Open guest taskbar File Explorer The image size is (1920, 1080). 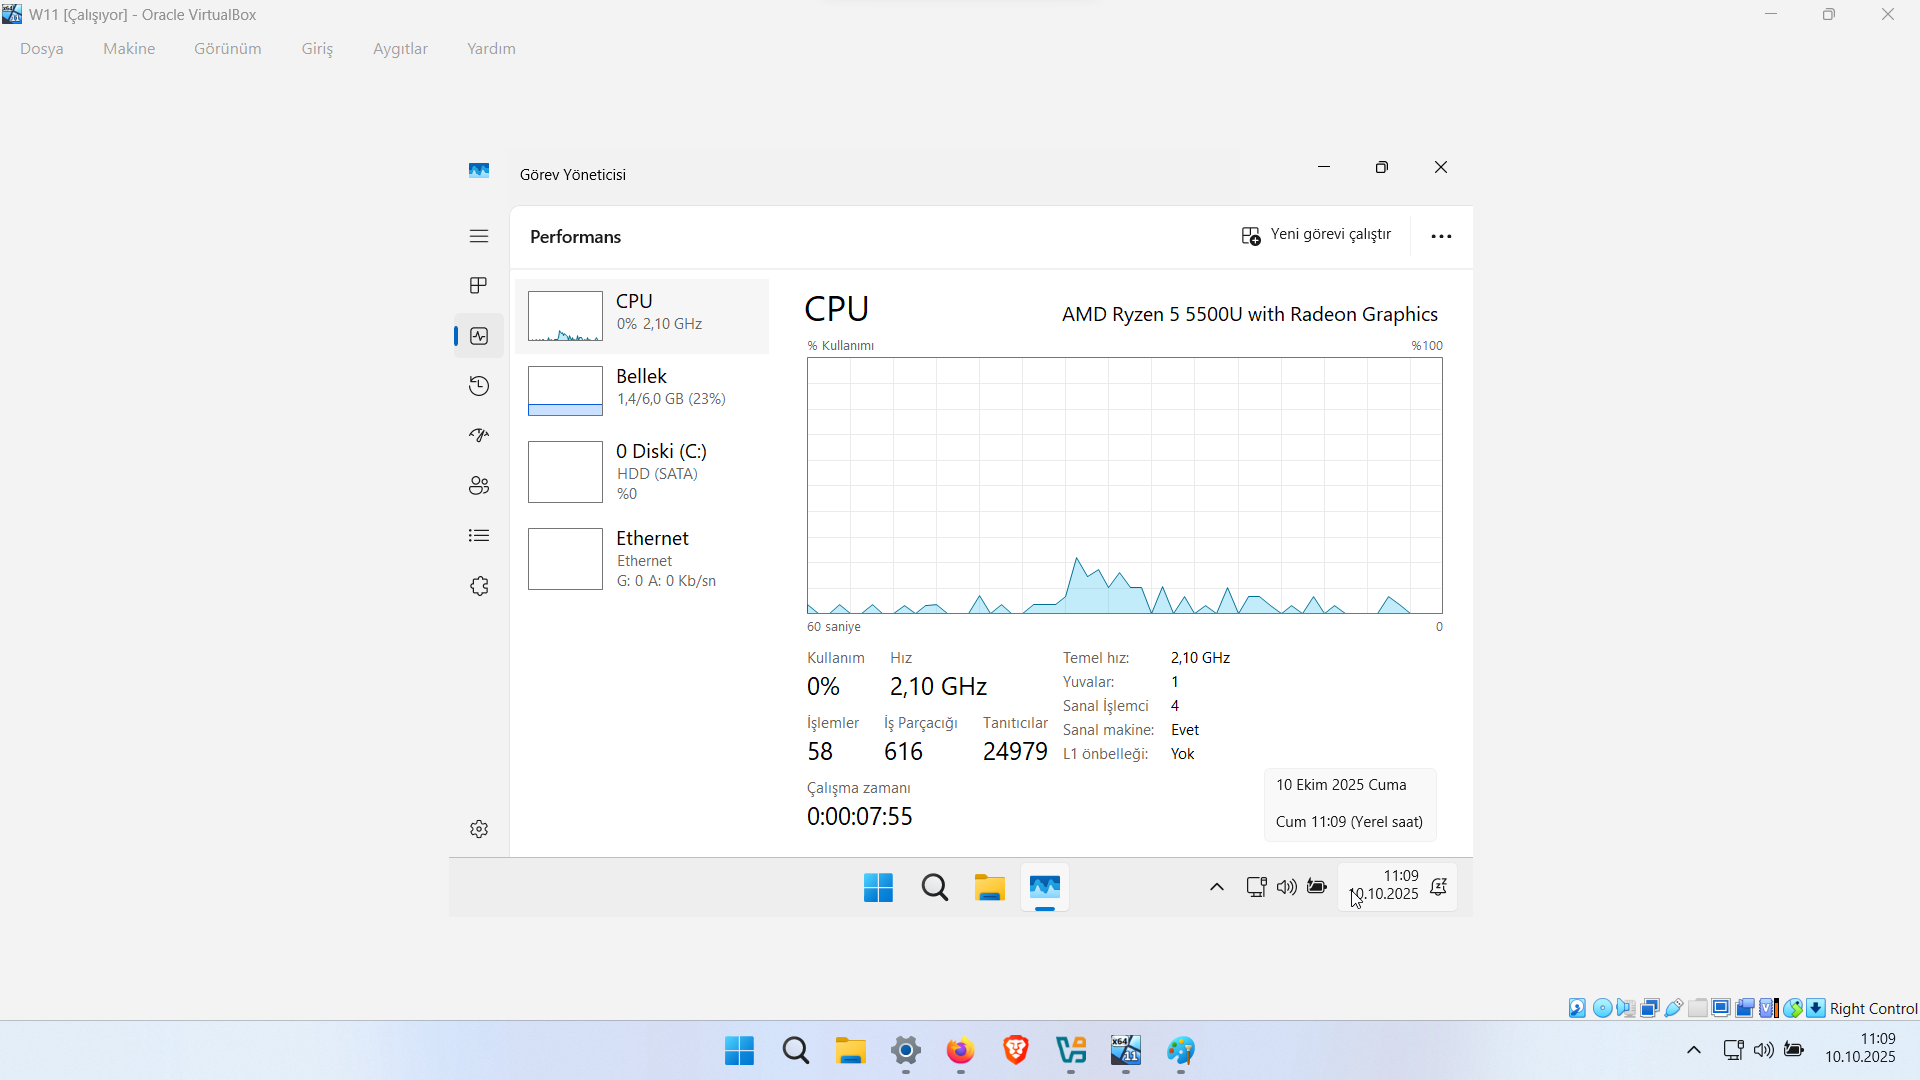click(990, 887)
